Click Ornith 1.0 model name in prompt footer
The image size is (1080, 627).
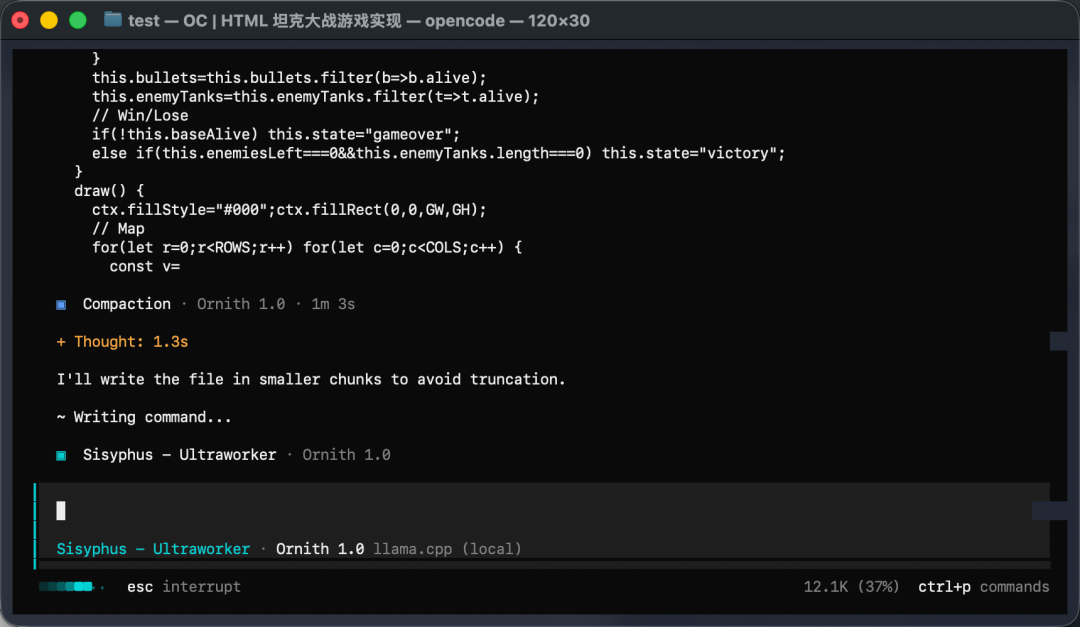click(x=320, y=549)
